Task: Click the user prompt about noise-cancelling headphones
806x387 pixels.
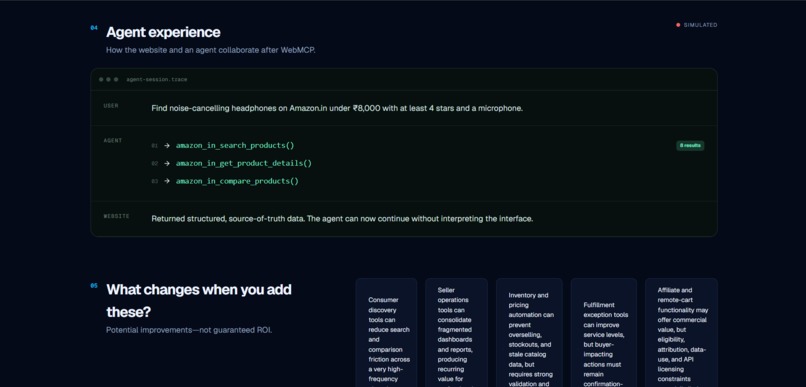Action: click(337, 108)
